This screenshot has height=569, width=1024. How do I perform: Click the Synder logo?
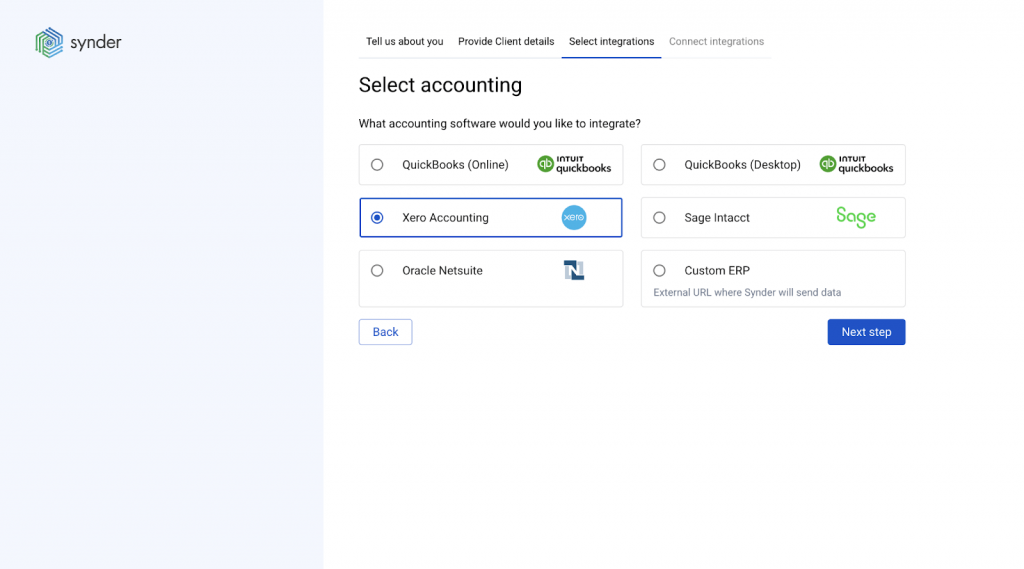click(78, 42)
